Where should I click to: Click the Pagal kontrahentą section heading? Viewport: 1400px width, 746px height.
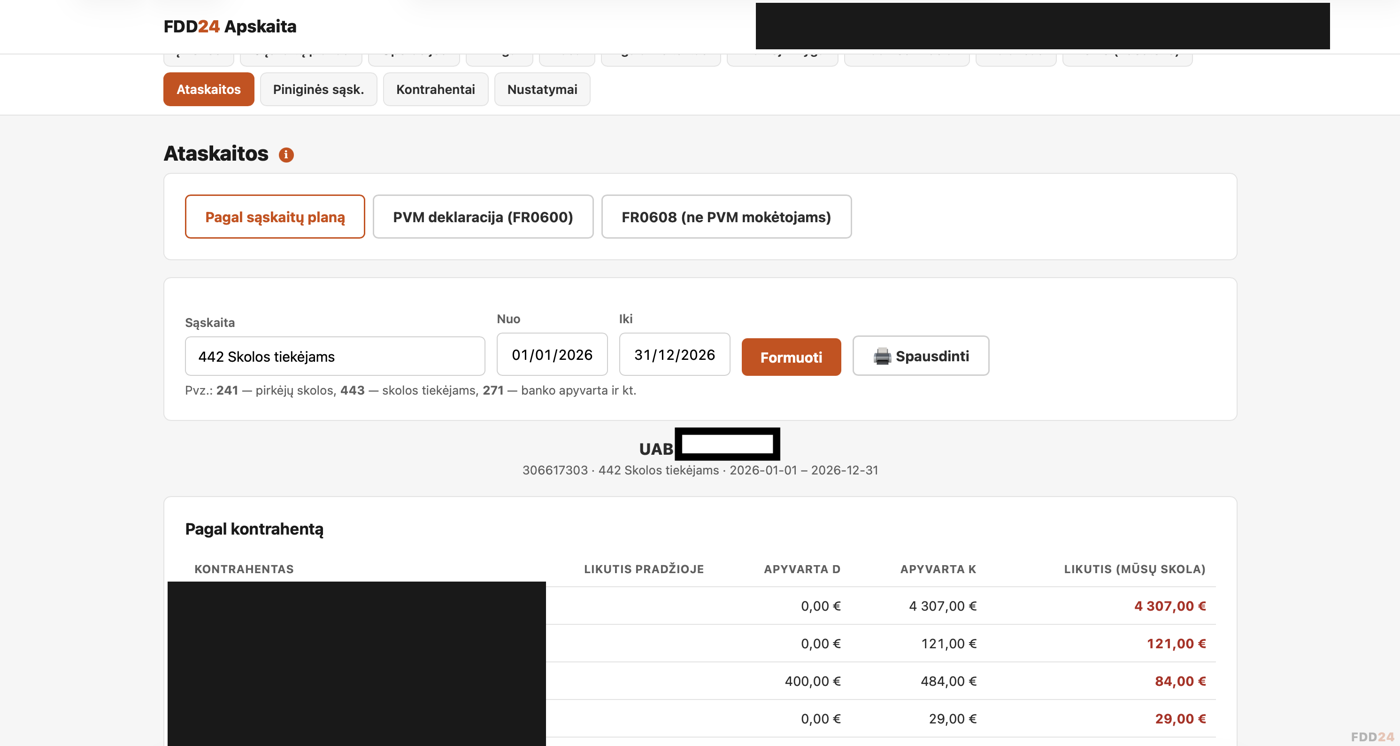(254, 529)
